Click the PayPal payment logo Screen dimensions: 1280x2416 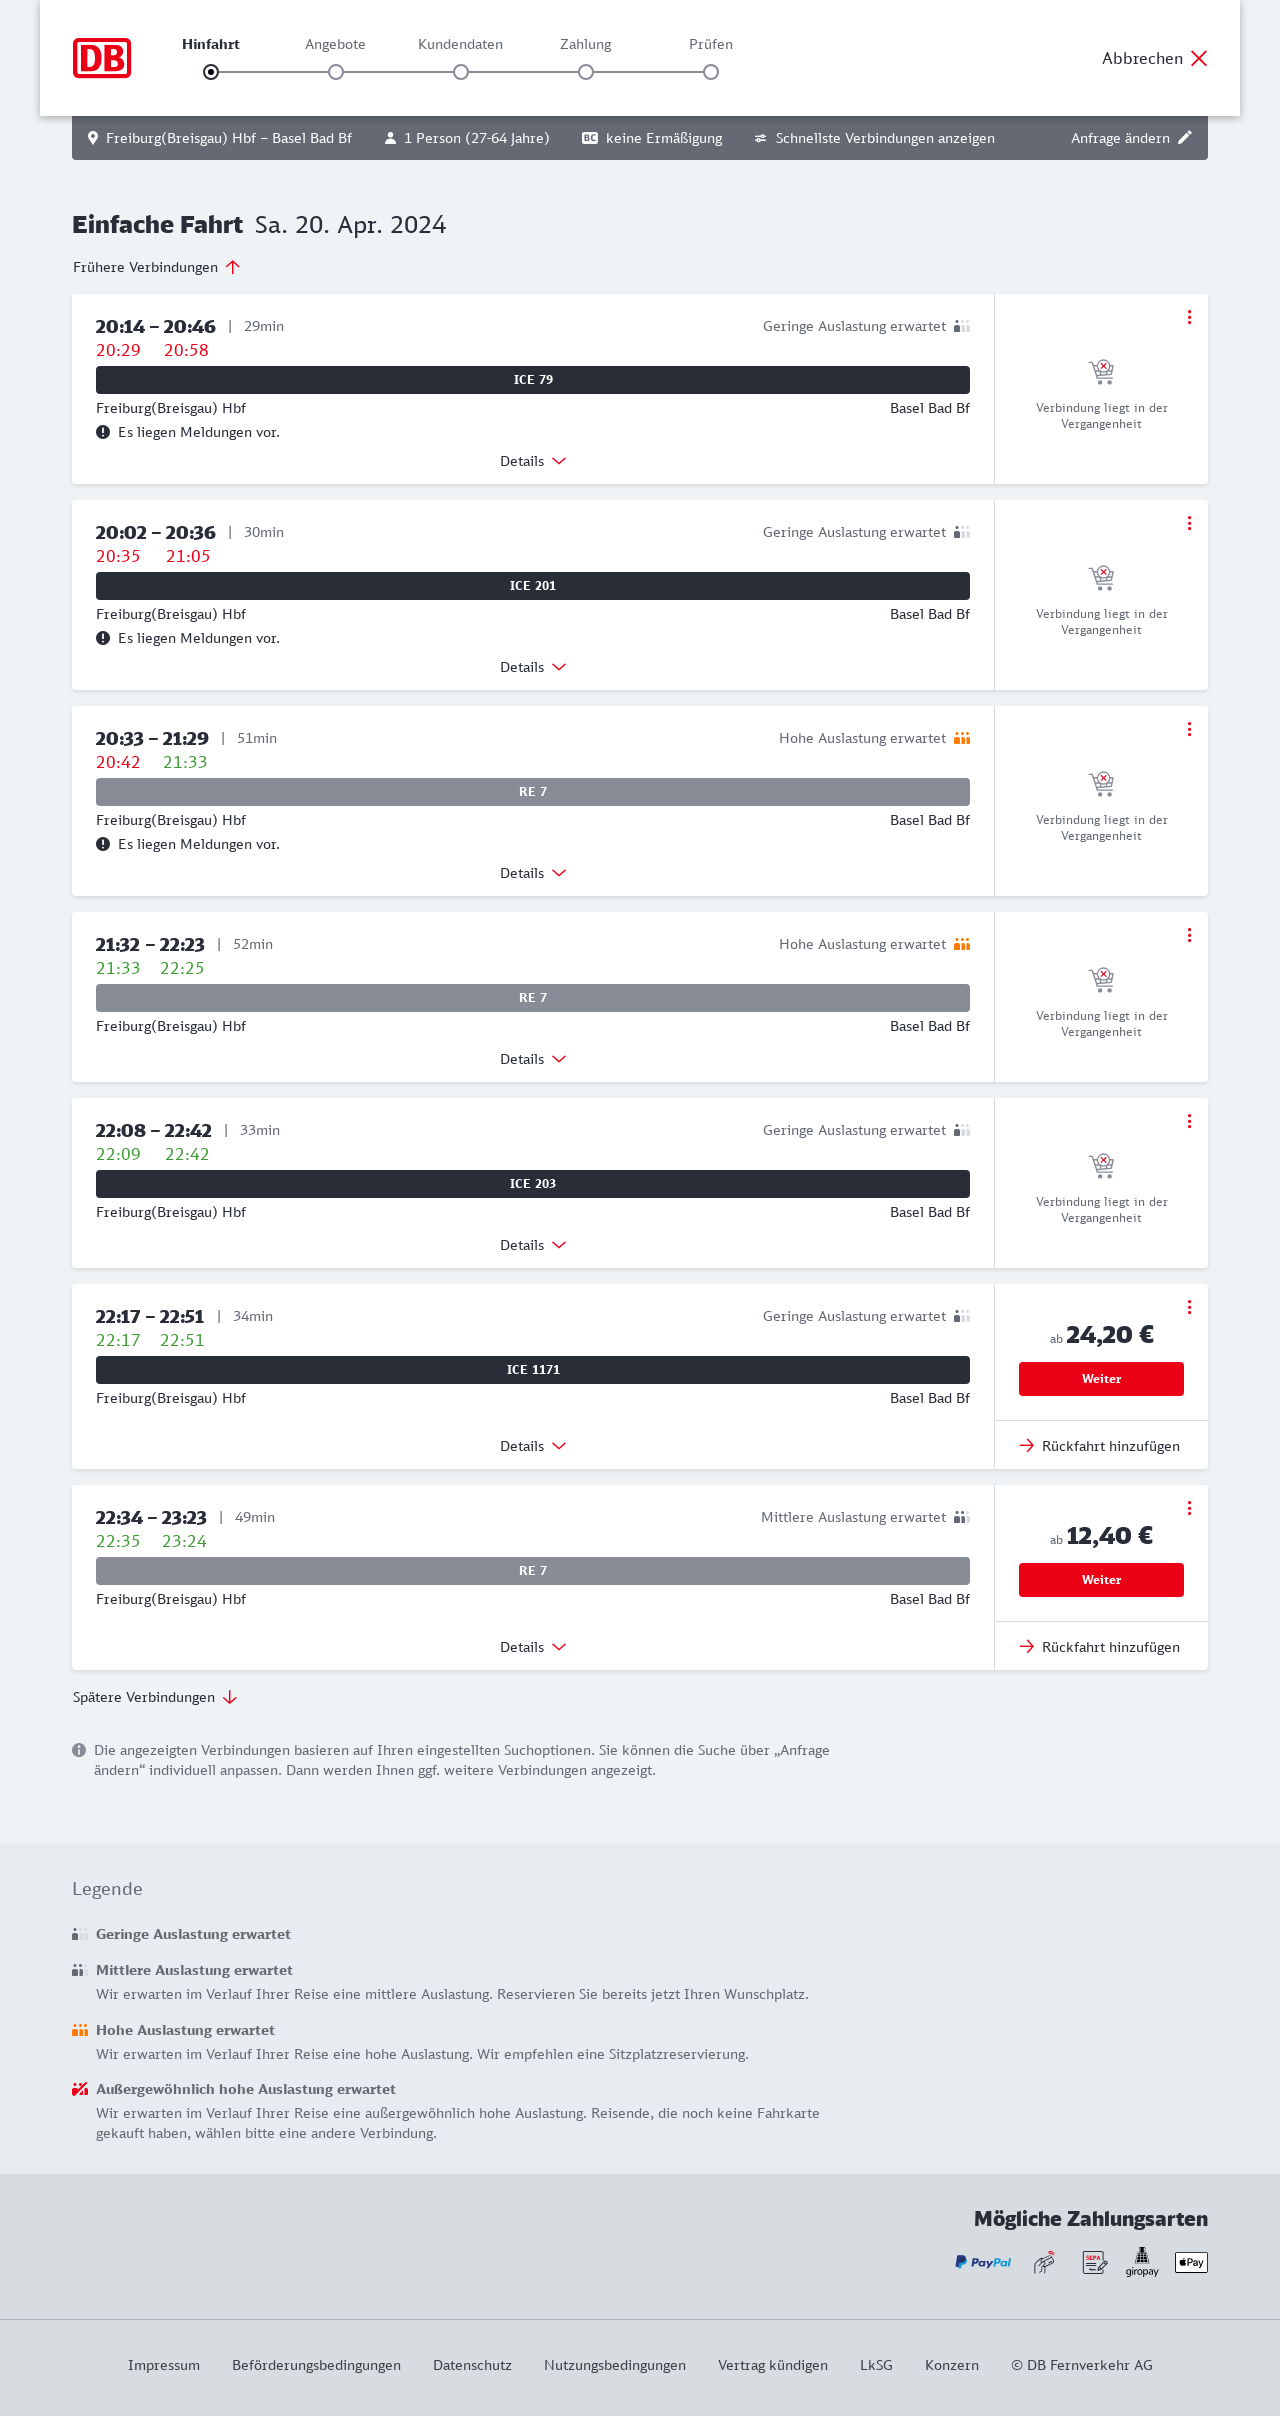point(983,2262)
